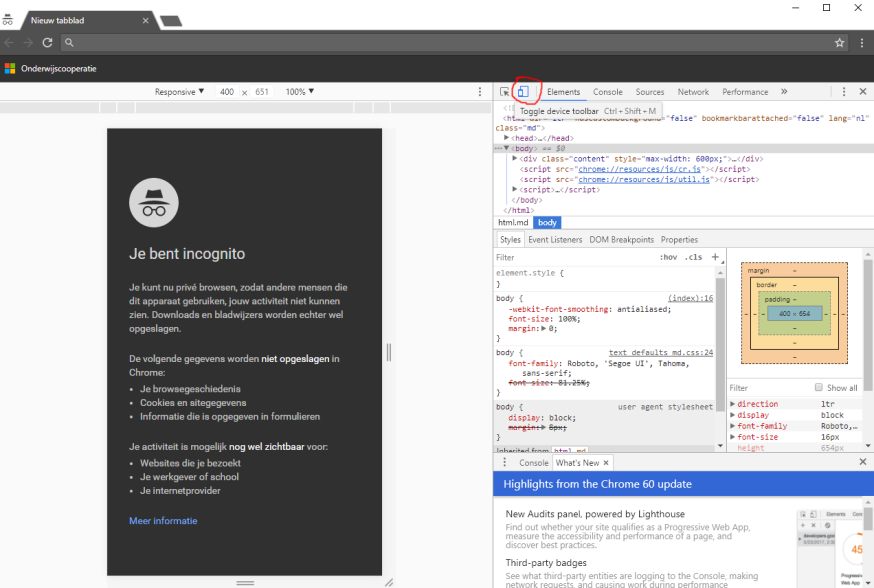Expand margin shorthand in body rule

543,328
